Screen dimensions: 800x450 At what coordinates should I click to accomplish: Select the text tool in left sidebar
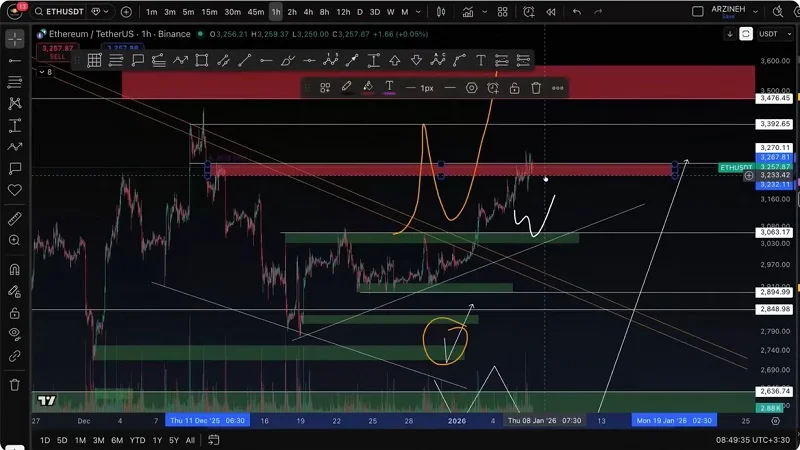(14, 126)
